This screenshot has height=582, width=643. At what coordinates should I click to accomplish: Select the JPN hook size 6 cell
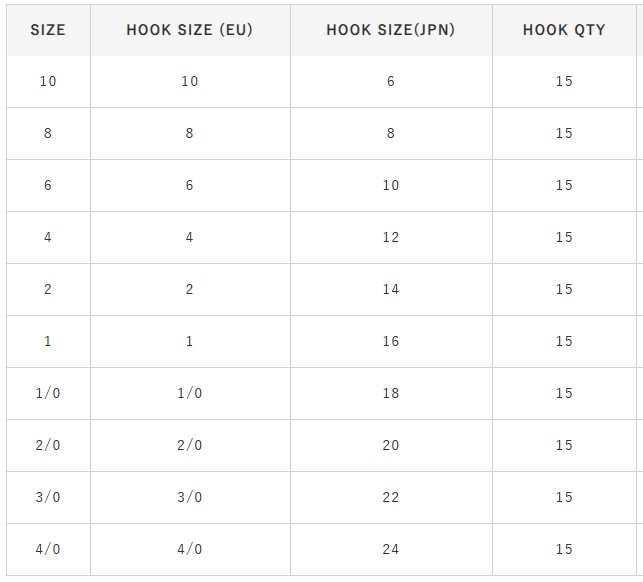click(391, 81)
